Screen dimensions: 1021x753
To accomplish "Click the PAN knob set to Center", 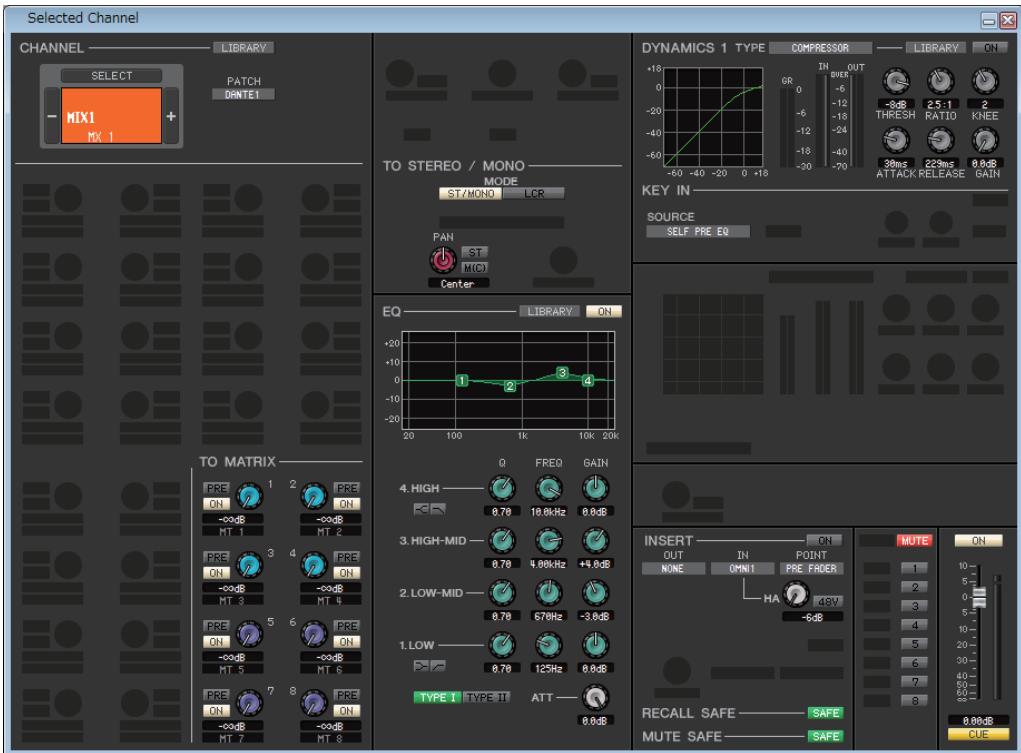I will coord(443,261).
